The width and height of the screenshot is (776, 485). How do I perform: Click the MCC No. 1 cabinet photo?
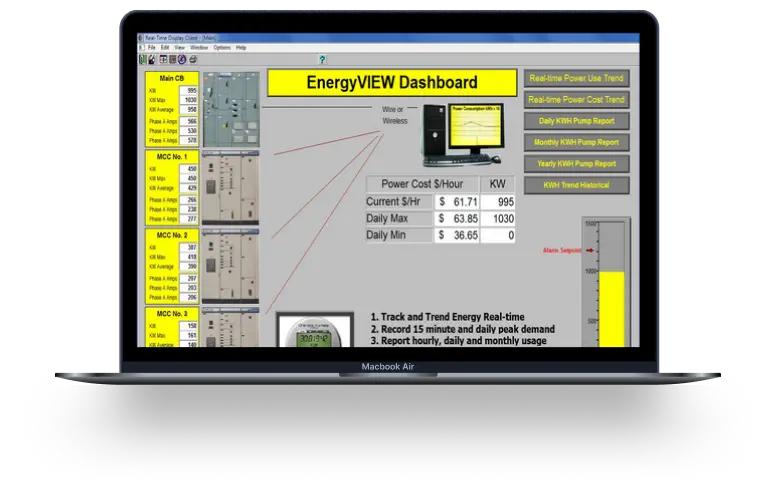[231, 188]
